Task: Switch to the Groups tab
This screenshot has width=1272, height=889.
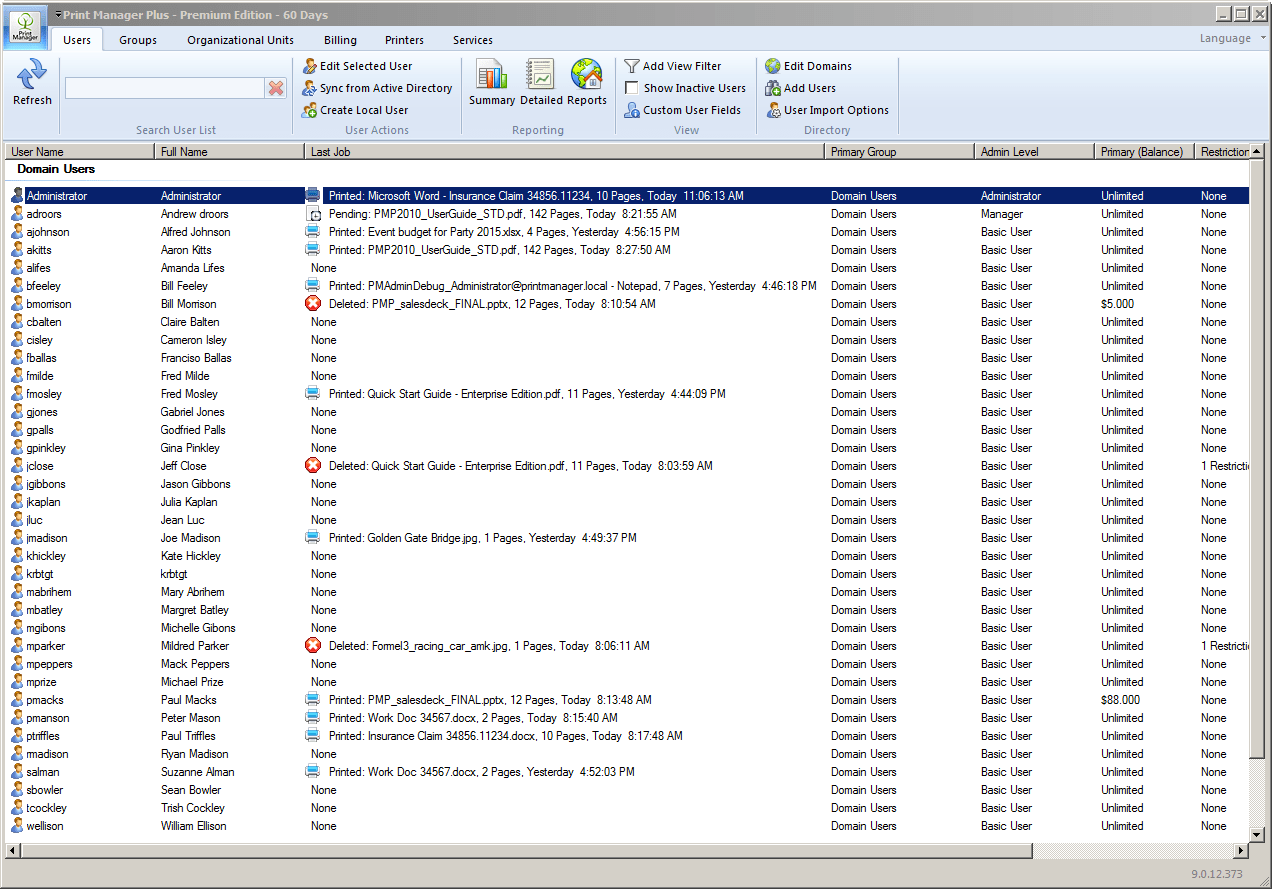Action: pyautogui.click(x=138, y=40)
